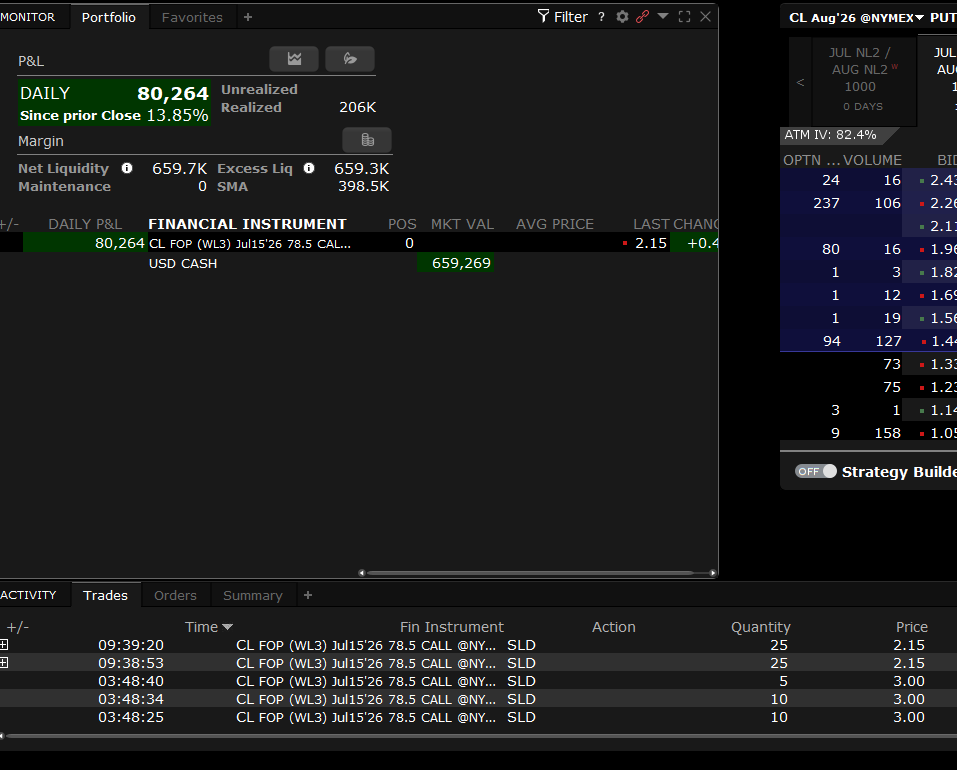Screen dimensions: 957x770
Task: Expand the 09:39:20 trade row
Action: tap(4, 645)
